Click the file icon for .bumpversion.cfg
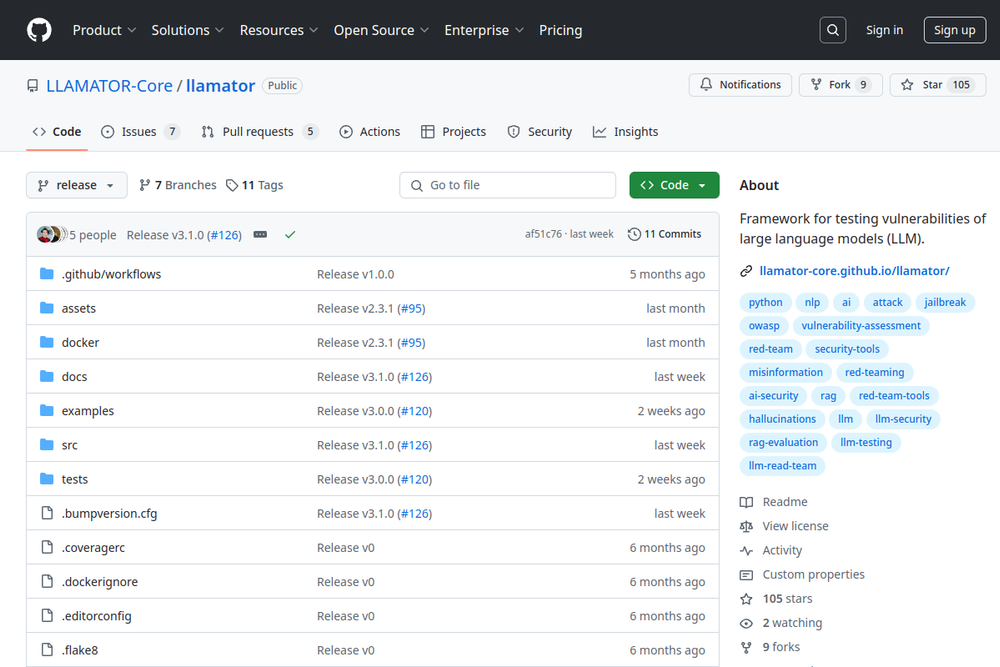Viewport: 1000px width, 667px height. [47, 513]
